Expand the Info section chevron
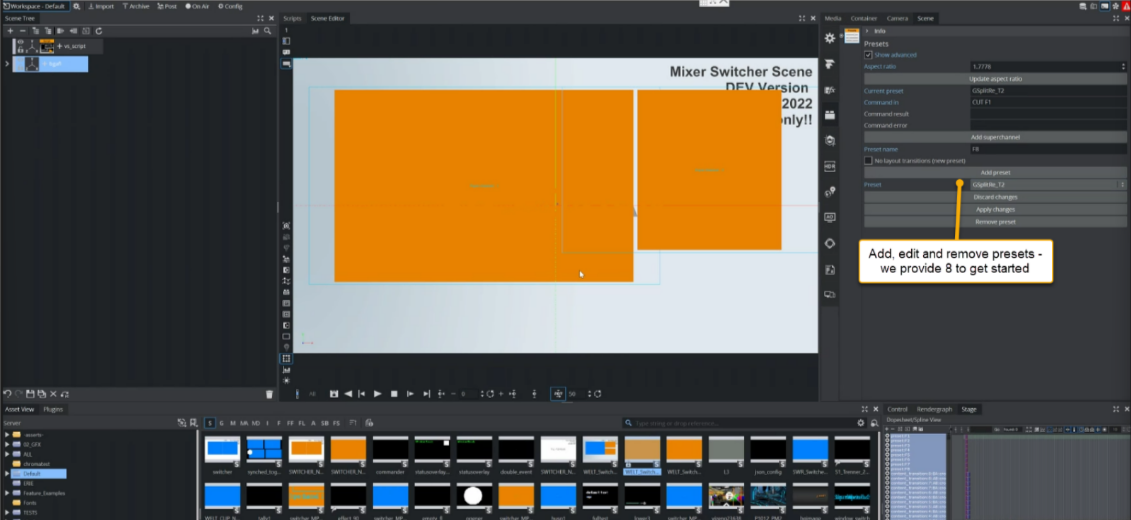Viewport: 1131px width, 520px height. [867, 31]
